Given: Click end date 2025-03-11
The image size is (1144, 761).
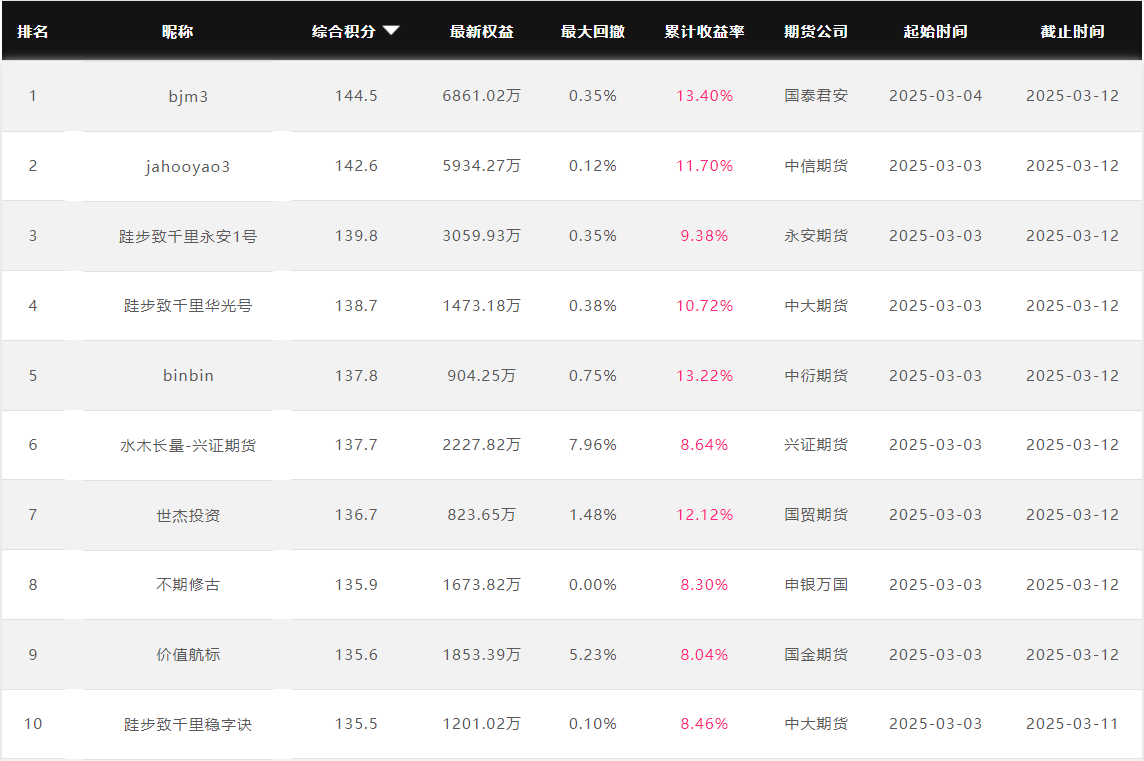Looking at the screenshot, I should 1072,724.
